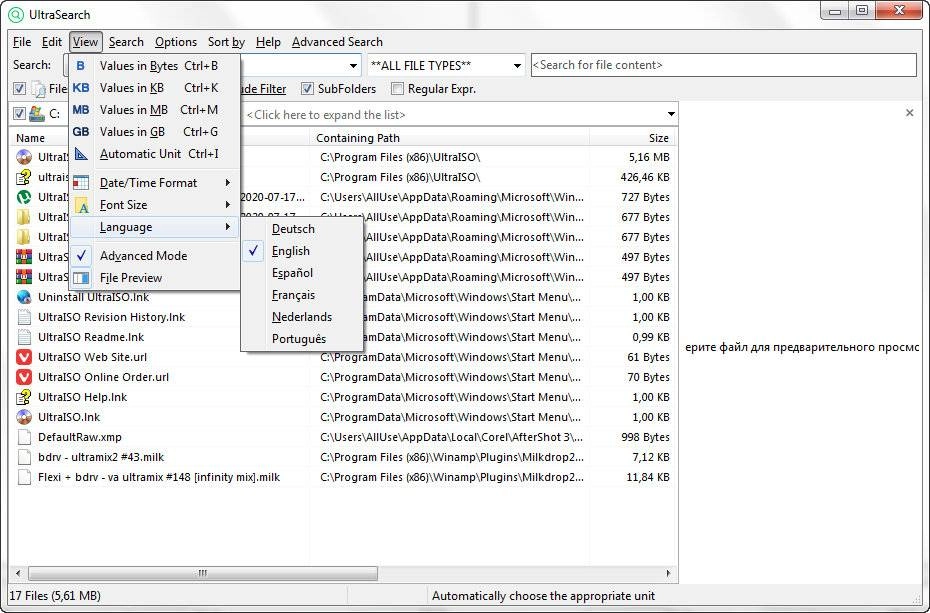This screenshot has height=613, width=930.
Task: Click the disc icon in first result row
Action: (24, 157)
